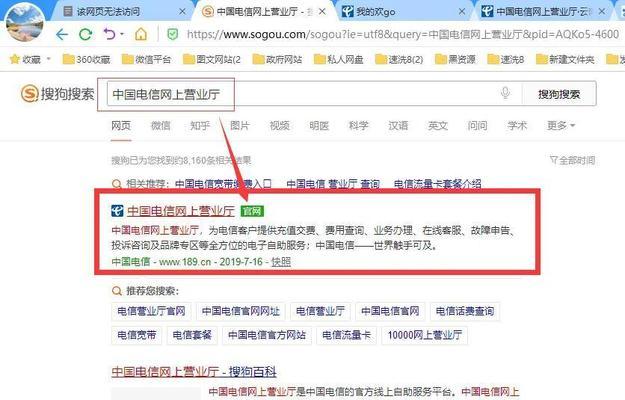Open the 新建文件夹 bookmark folder

(x=565, y=59)
